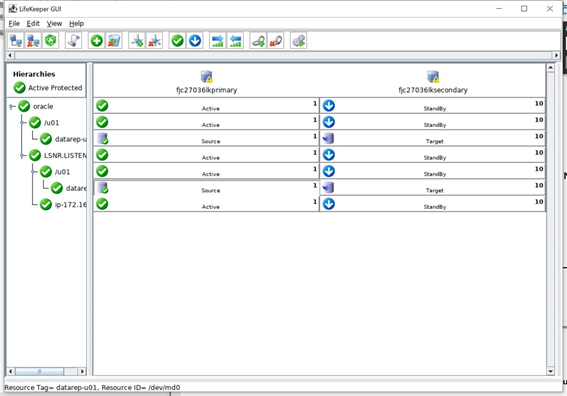Click the hierarchy panel horizontal scrollbar thumb
Image resolution: width=567 pixels, height=396 pixels.
tap(39, 371)
